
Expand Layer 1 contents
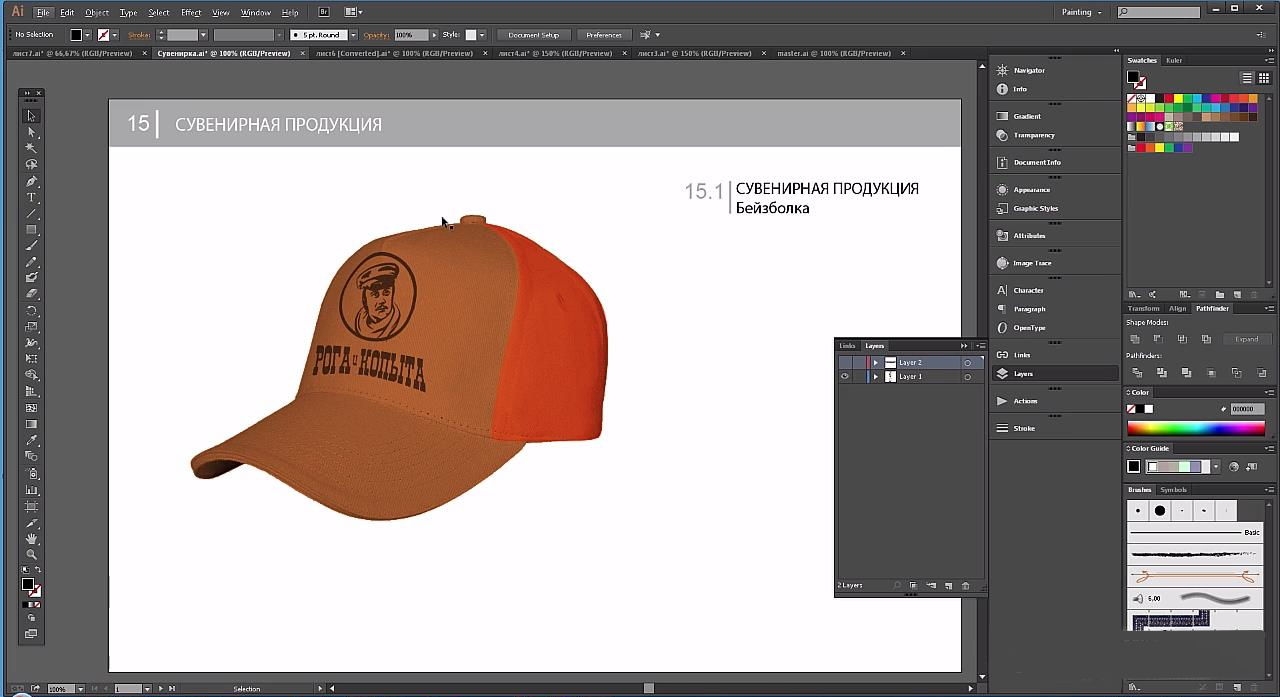(876, 377)
